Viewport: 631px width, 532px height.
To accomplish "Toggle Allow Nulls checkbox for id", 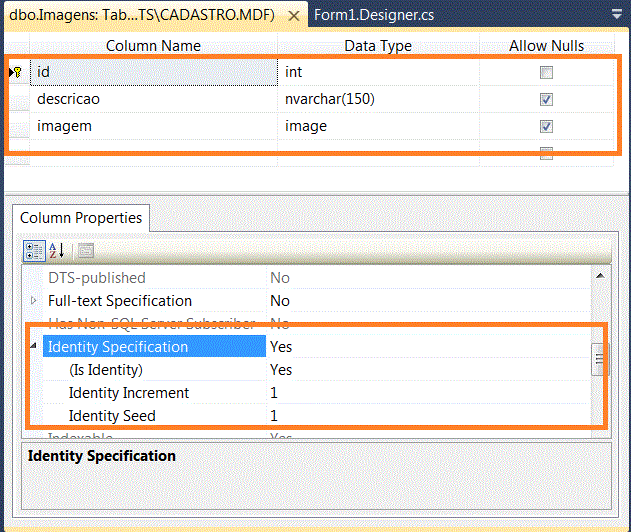I will click(546, 73).
